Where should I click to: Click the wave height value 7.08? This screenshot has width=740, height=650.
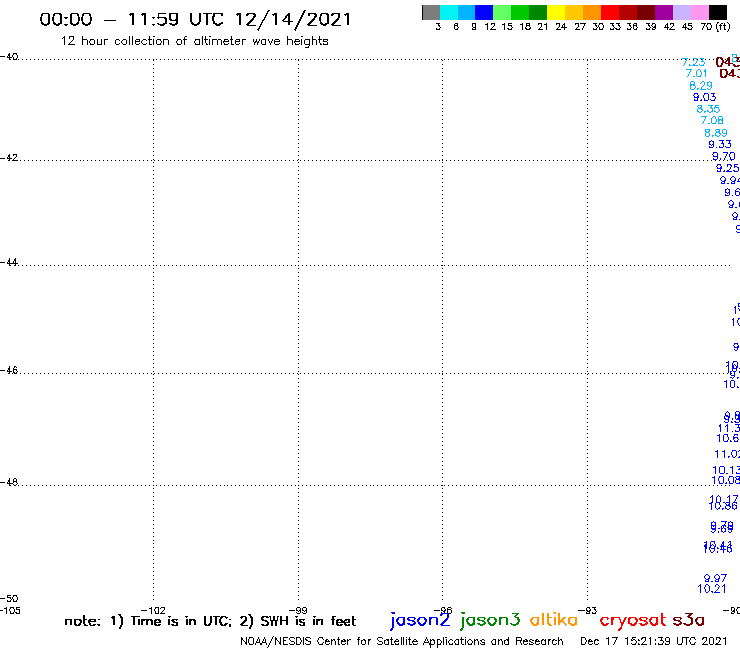click(x=712, y=120)
